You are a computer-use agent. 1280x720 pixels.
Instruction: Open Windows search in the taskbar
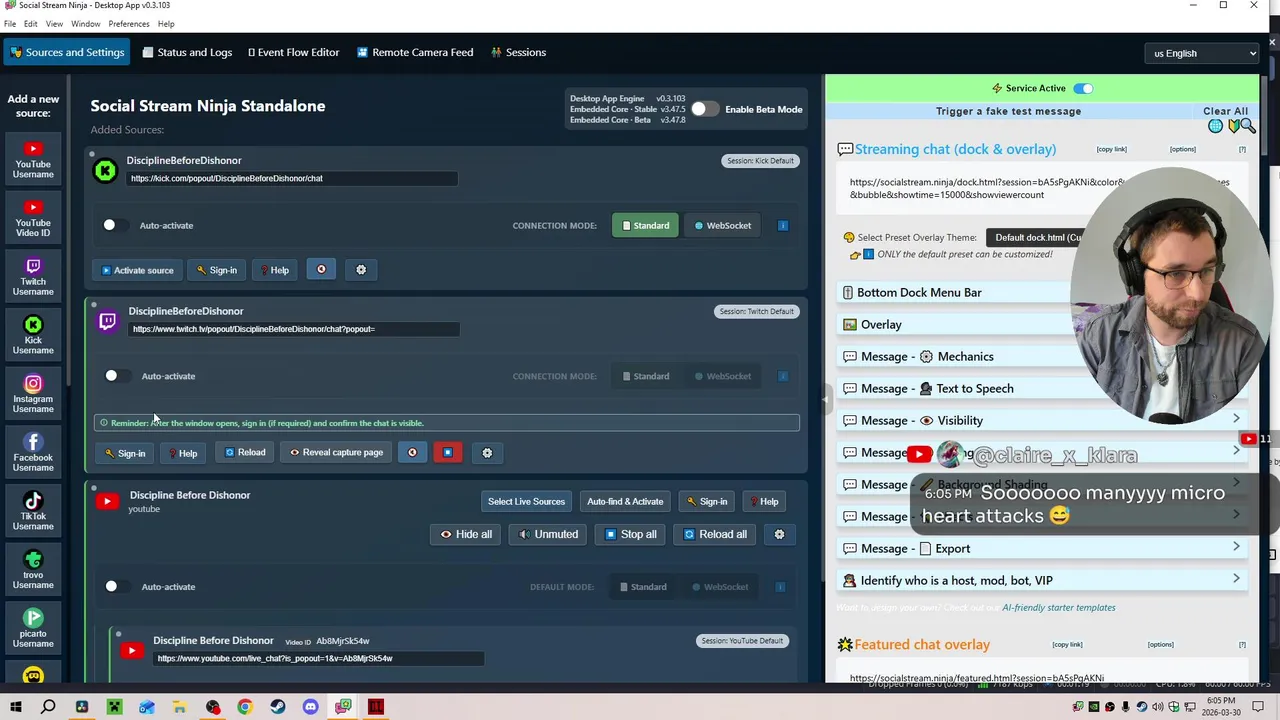pyautogui.click(x=48, y=707)
